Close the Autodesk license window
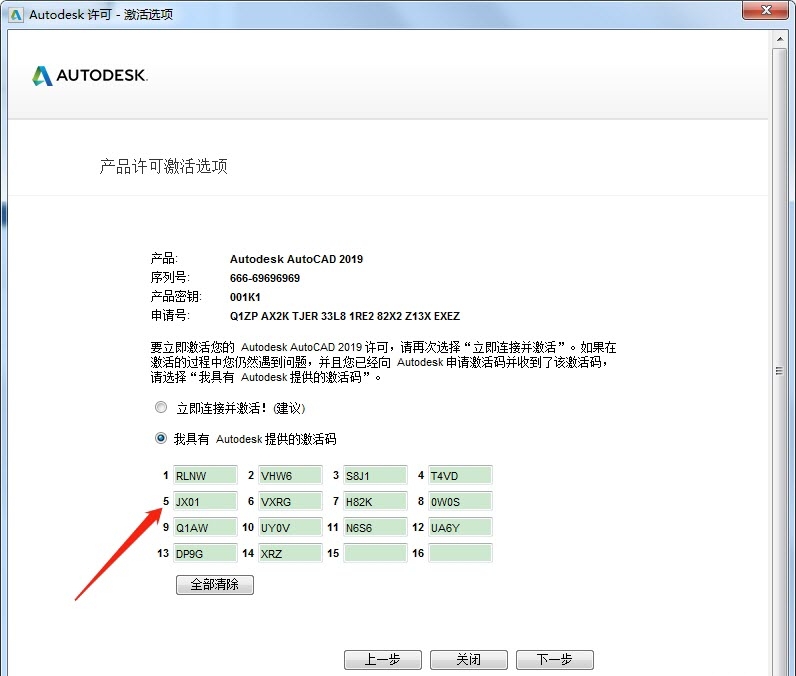 [x=766, y=10]
